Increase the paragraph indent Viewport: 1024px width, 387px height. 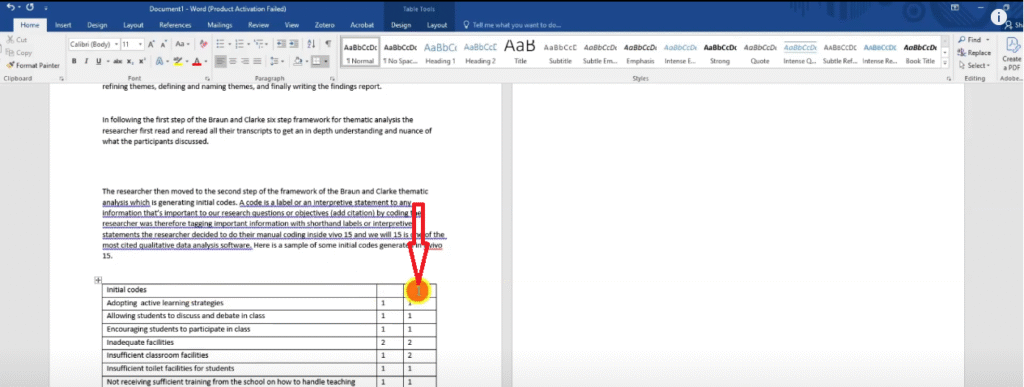coord(295,44)
